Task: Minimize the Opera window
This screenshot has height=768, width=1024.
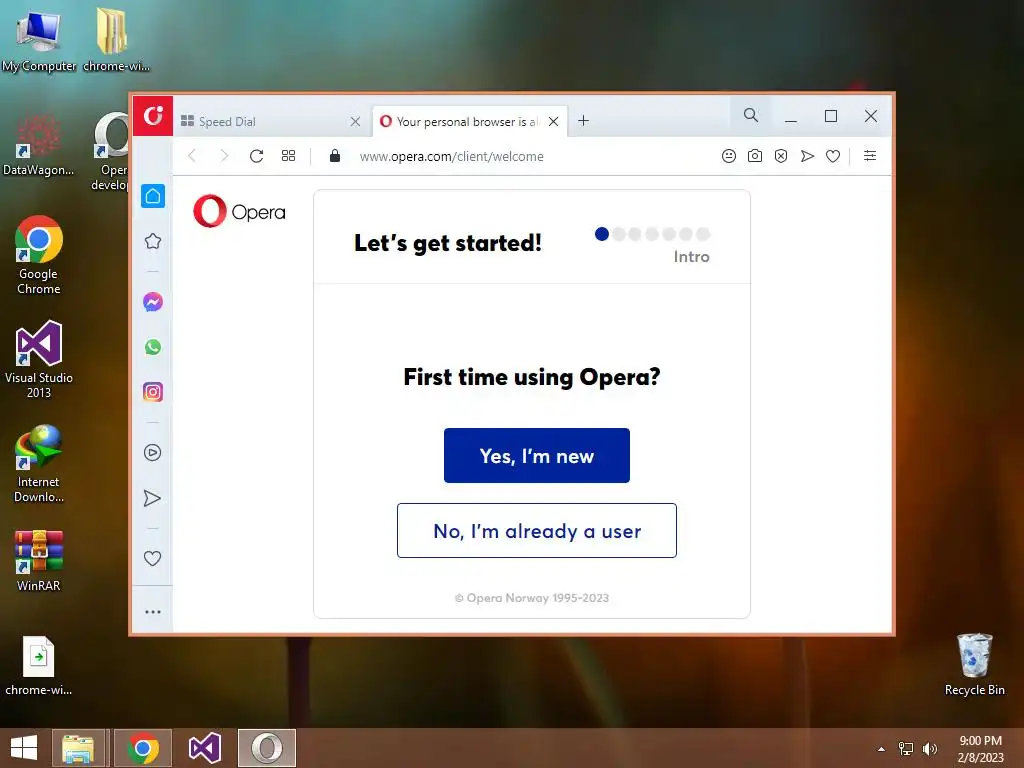Action: [791, 116]
